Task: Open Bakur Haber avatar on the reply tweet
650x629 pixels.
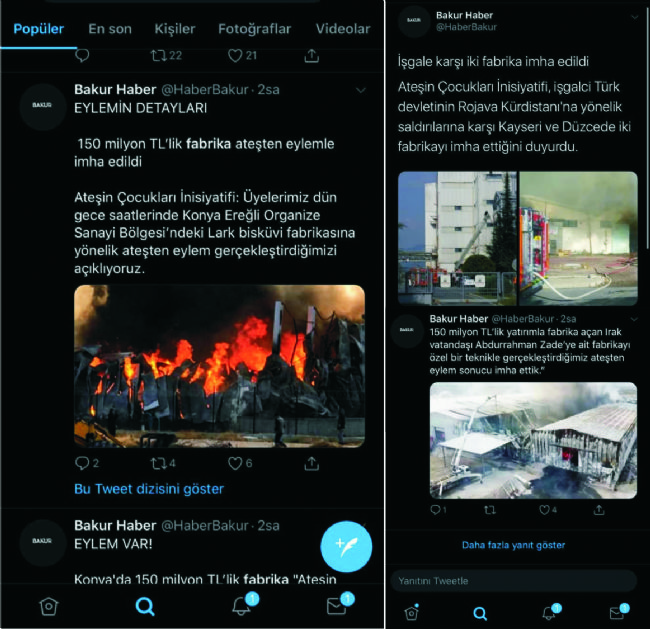Action: 407,330
